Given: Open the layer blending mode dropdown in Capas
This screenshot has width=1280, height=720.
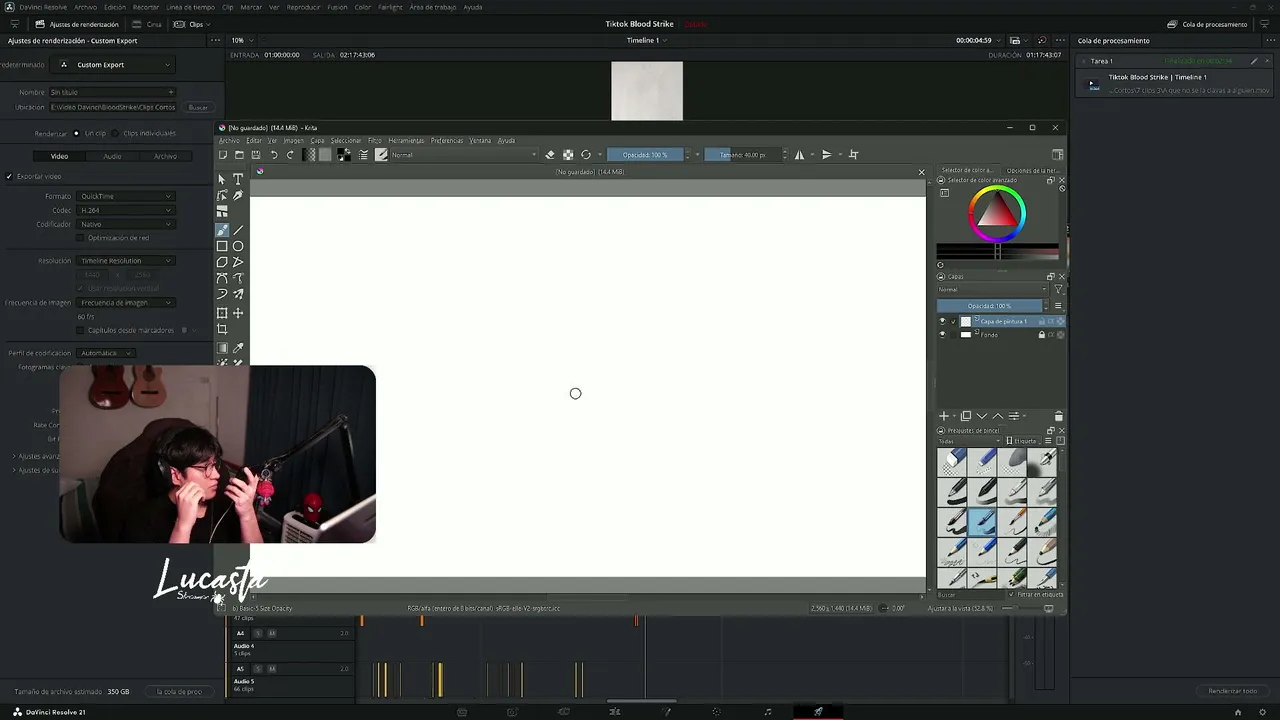Looking at the screenshot, I should coord(992,290).
